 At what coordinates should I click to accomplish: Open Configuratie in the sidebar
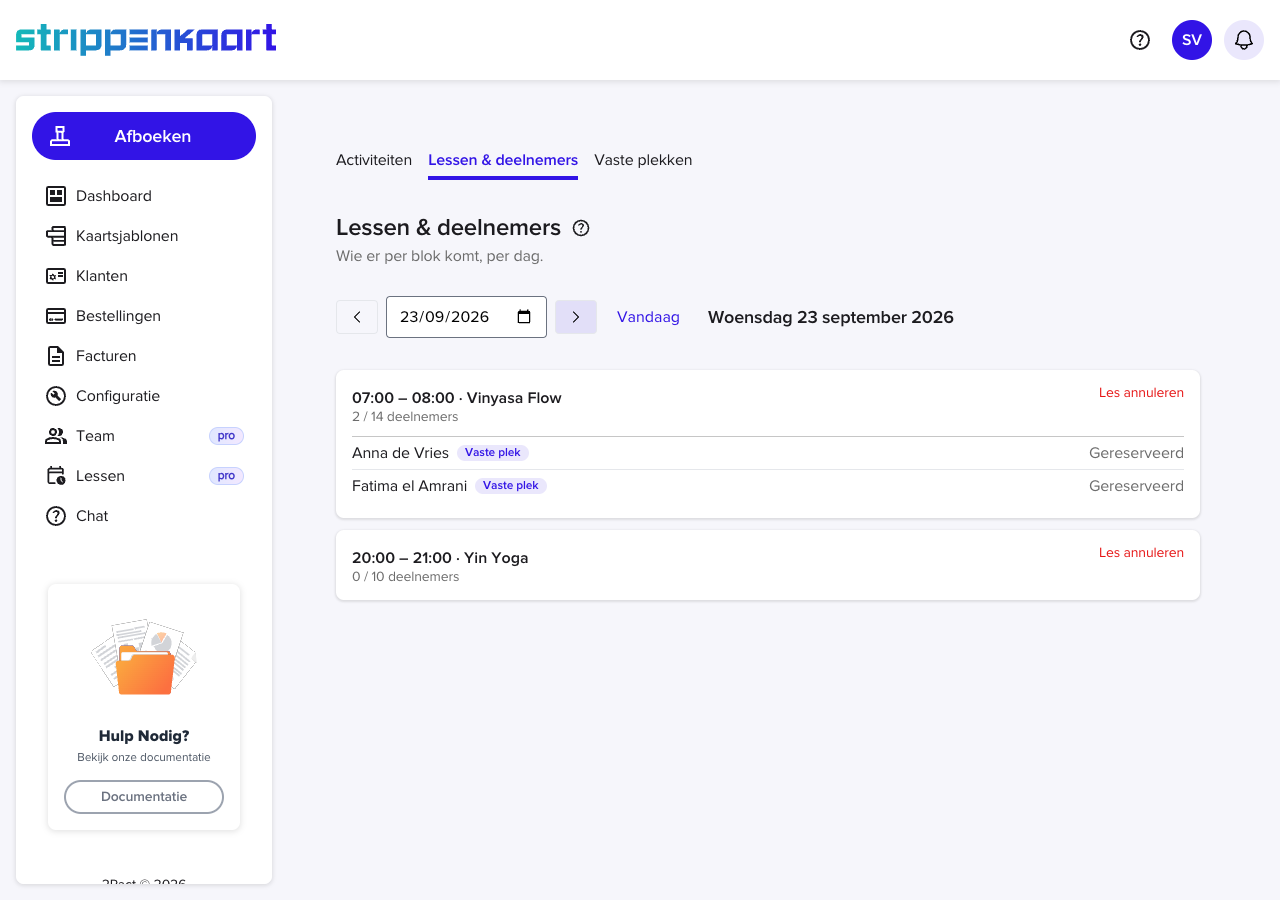[144, 396]
